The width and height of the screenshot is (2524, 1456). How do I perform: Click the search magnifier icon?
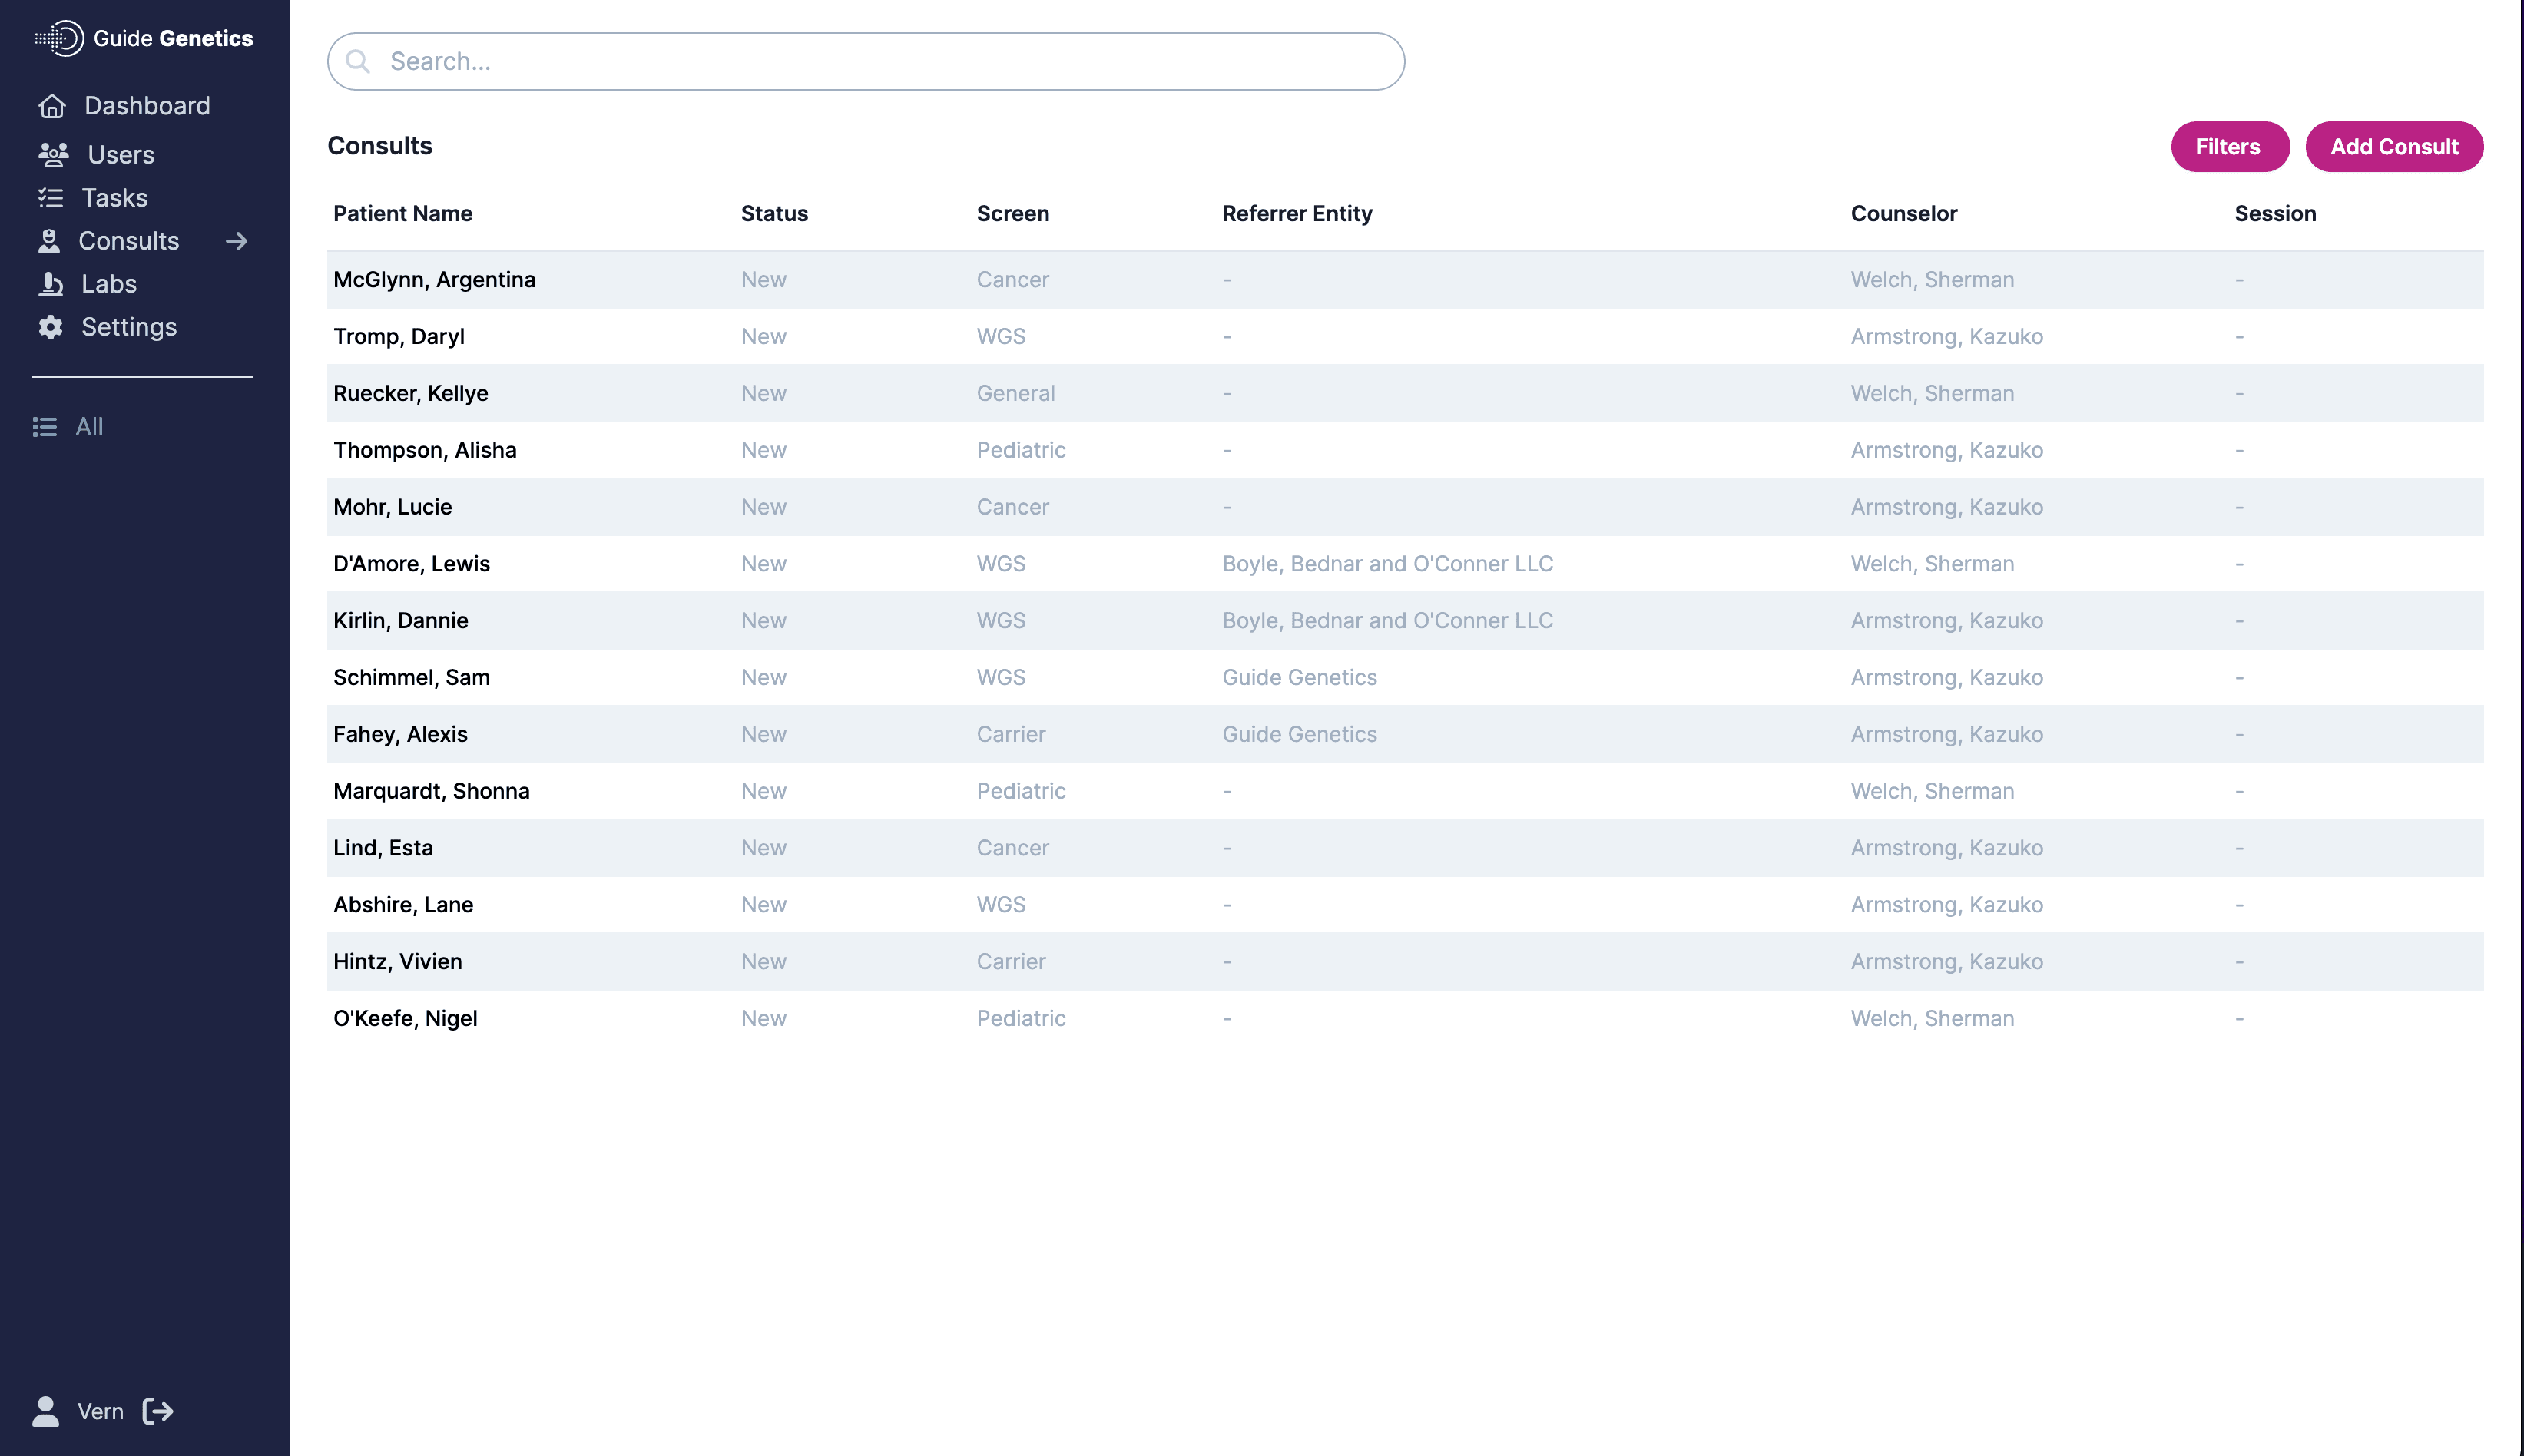point(359,61)
